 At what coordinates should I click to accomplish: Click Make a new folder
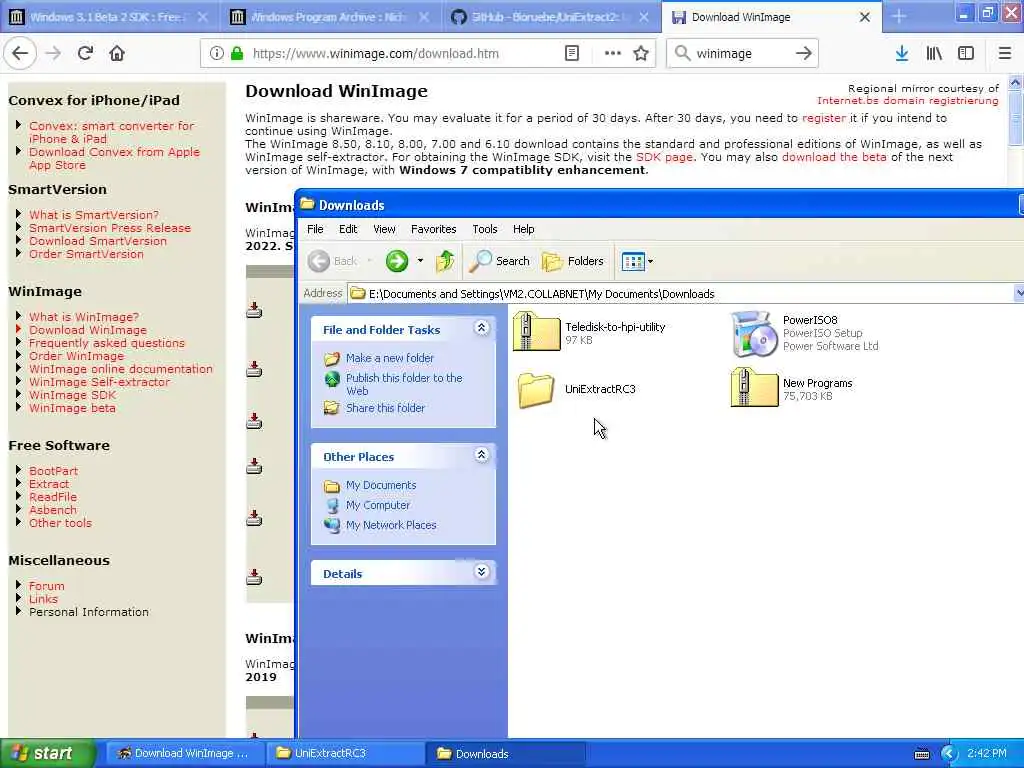pos(389,358)
